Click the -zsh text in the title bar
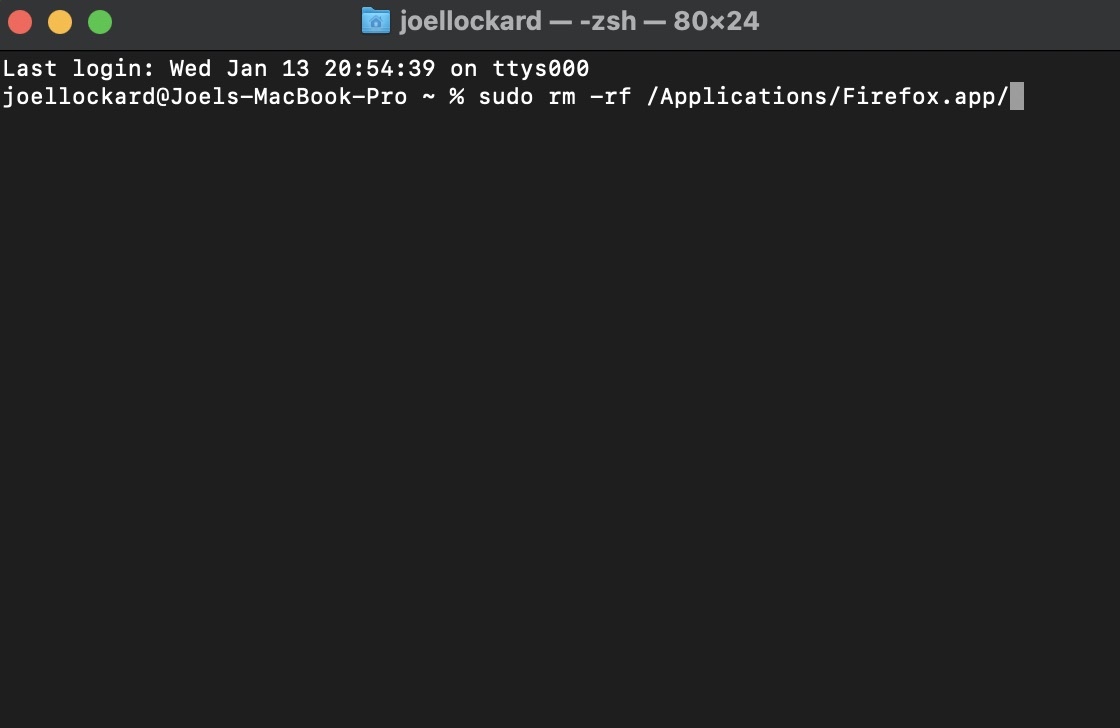Screen dimensions: 1120x728 pyautogui.click(x=607, y=21)
